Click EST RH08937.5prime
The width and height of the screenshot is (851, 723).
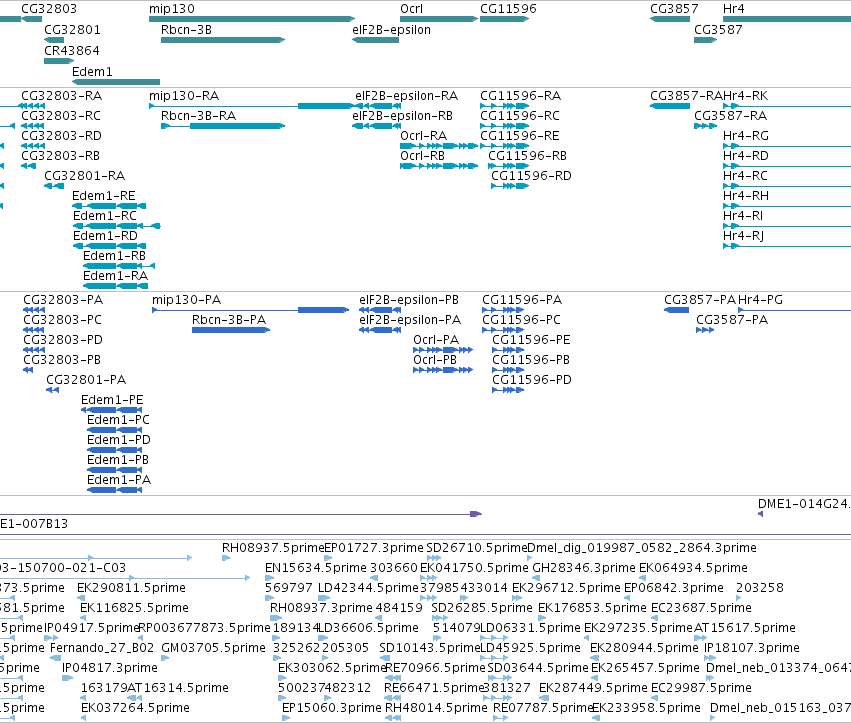(272, 548)
